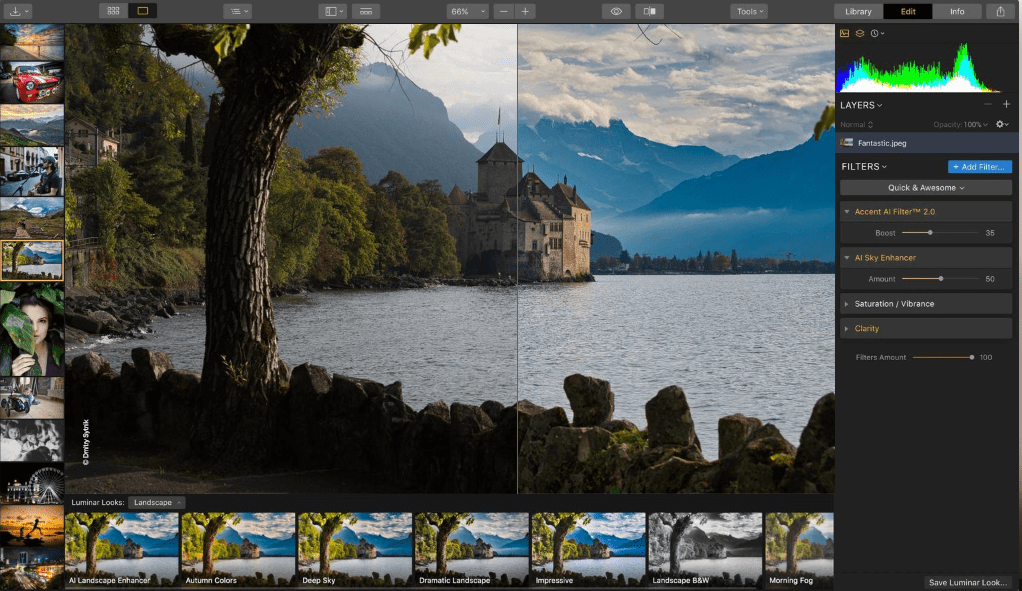Click the zoom in plus button

coord(526,11)
